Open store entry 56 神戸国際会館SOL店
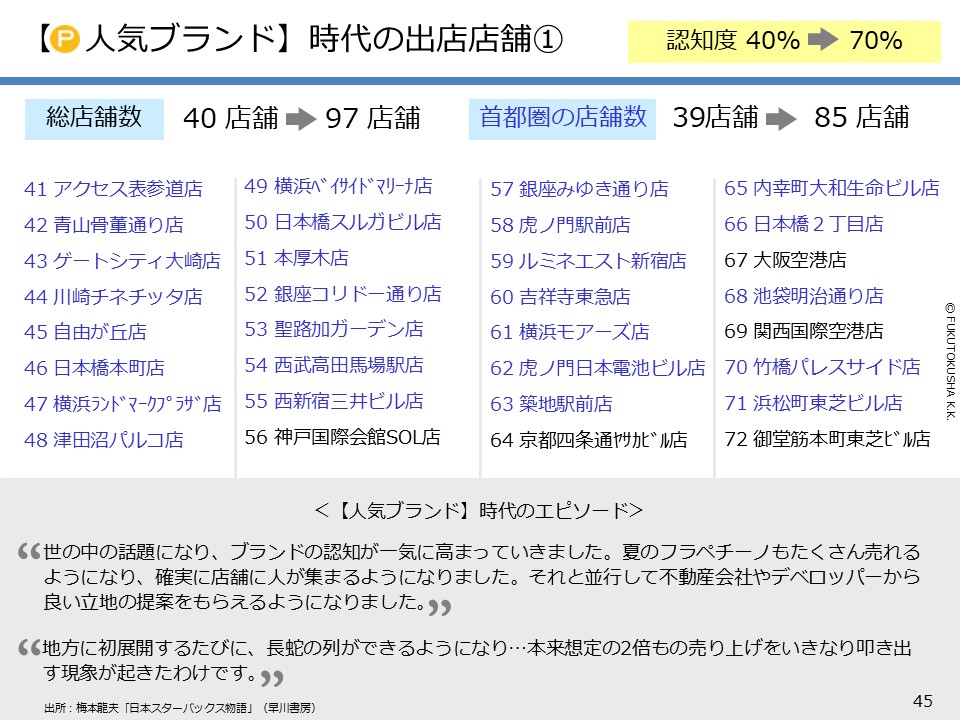 pos(342,437)
